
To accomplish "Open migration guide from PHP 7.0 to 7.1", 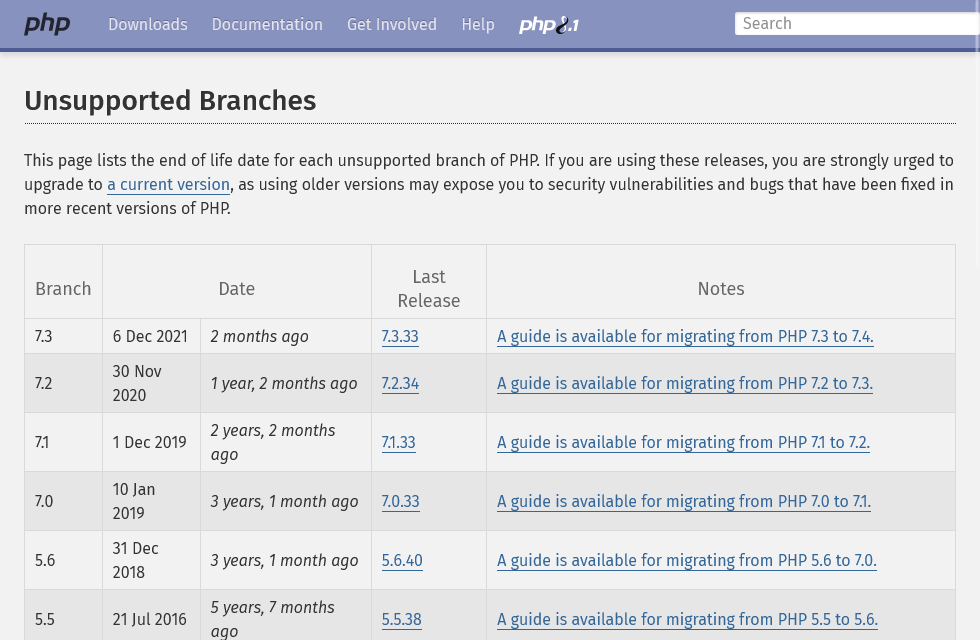I will pyautogui.click(x=684, y=501).
